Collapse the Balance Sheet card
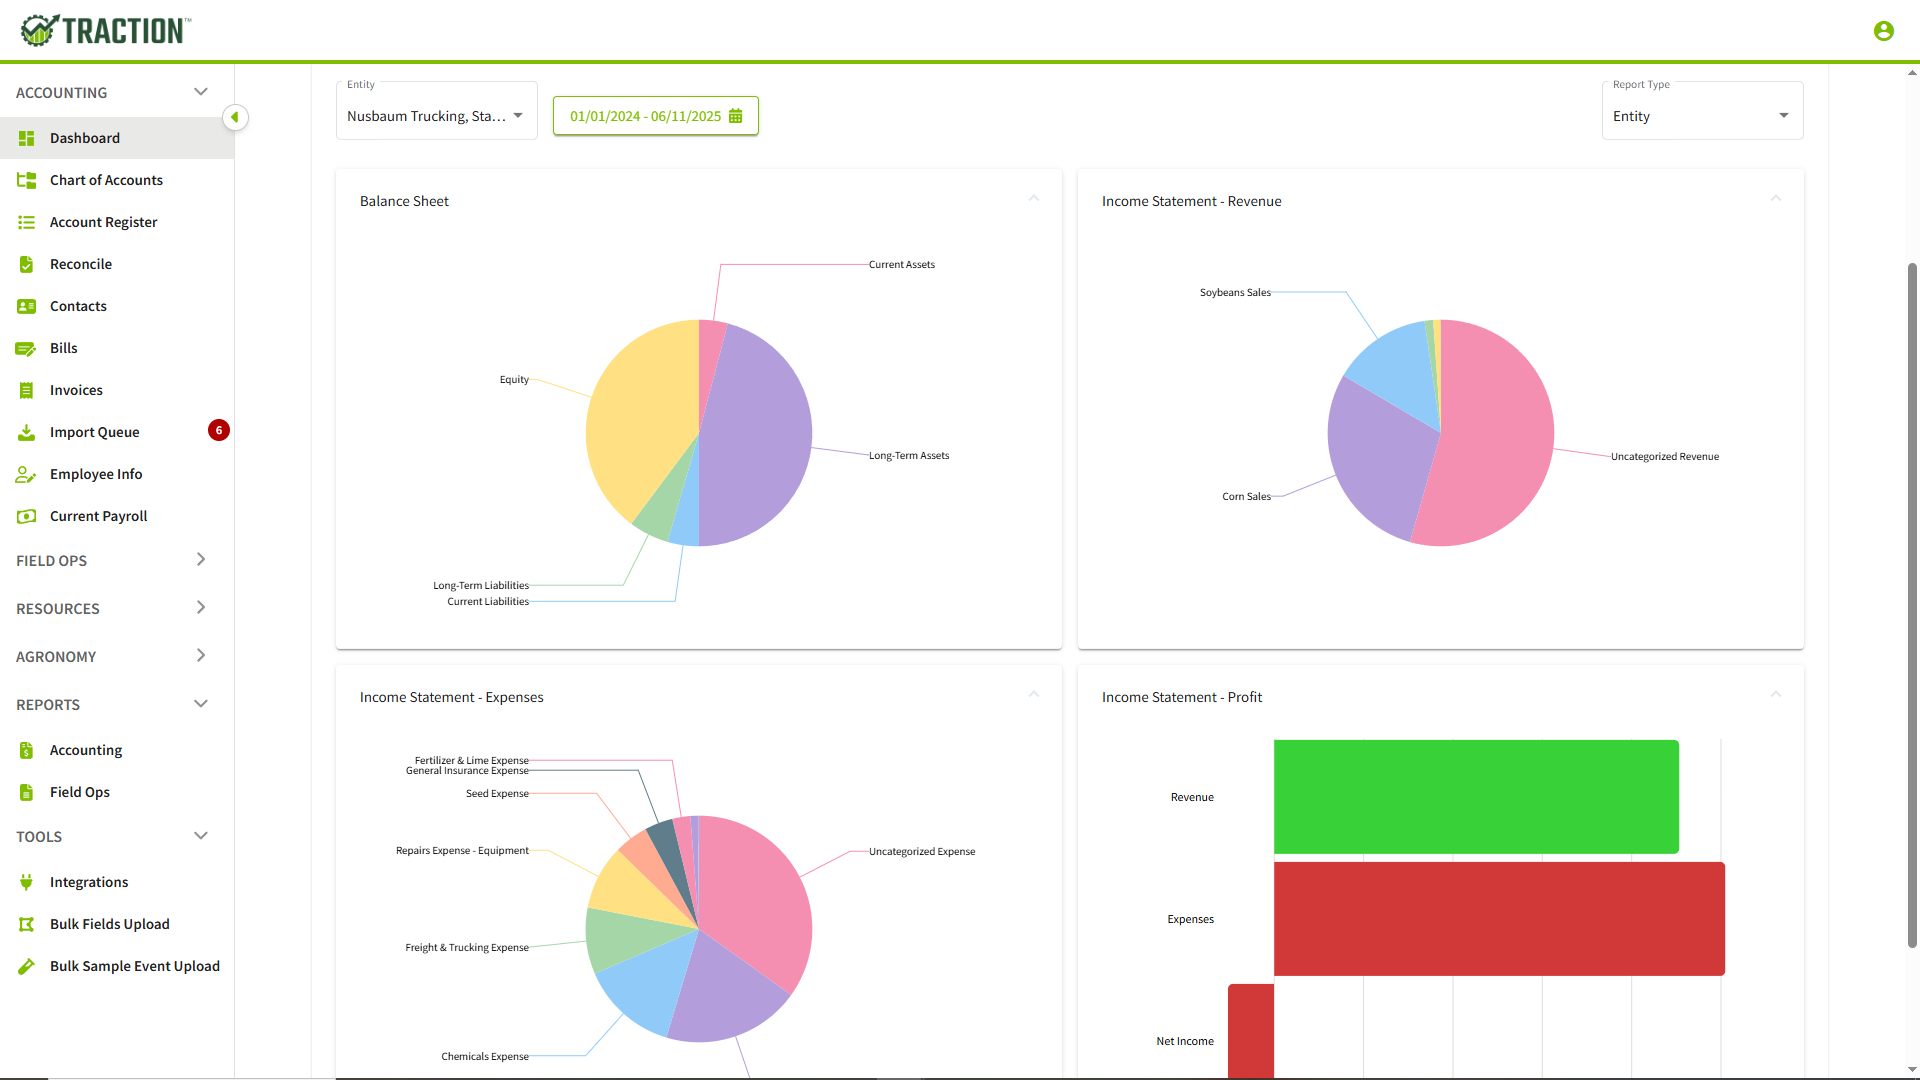The height and width of the screenshot is (1080, 1920). click(1034, 198)
